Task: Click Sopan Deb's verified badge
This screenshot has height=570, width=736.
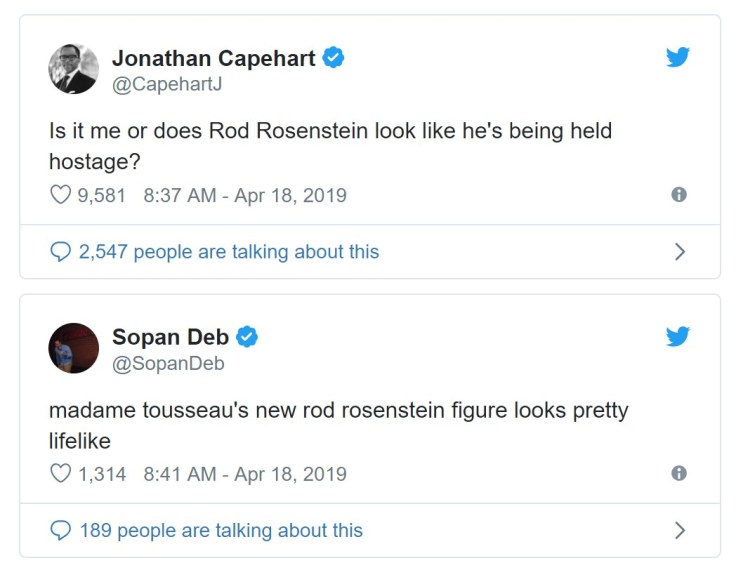Action: 248,338
